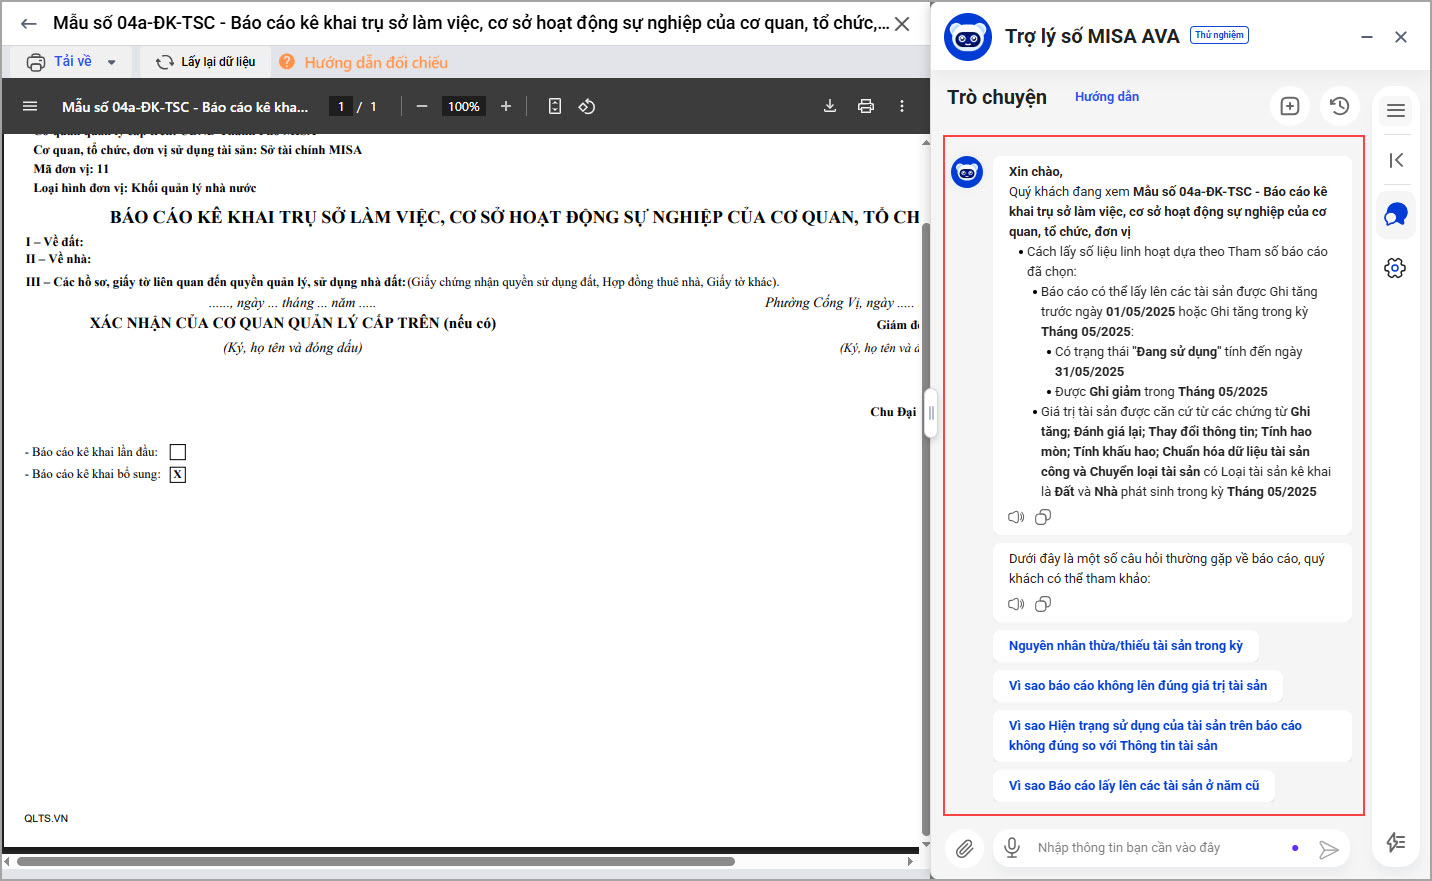Open chat history
Screen dimensions: 1432x881
tap(1340, 106)
